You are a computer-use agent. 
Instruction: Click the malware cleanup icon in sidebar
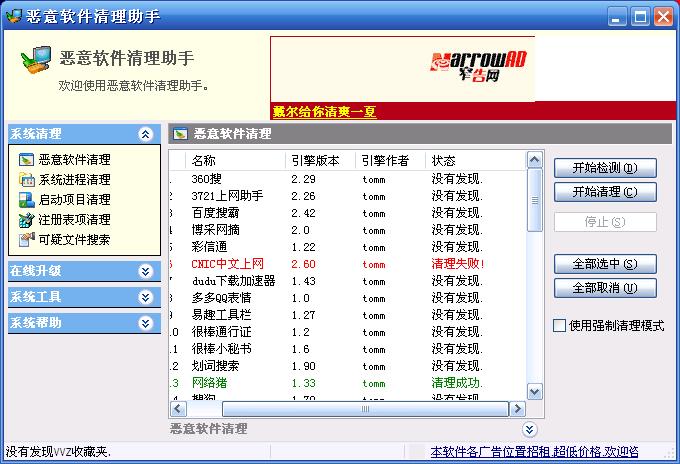[x=26, y=160]
